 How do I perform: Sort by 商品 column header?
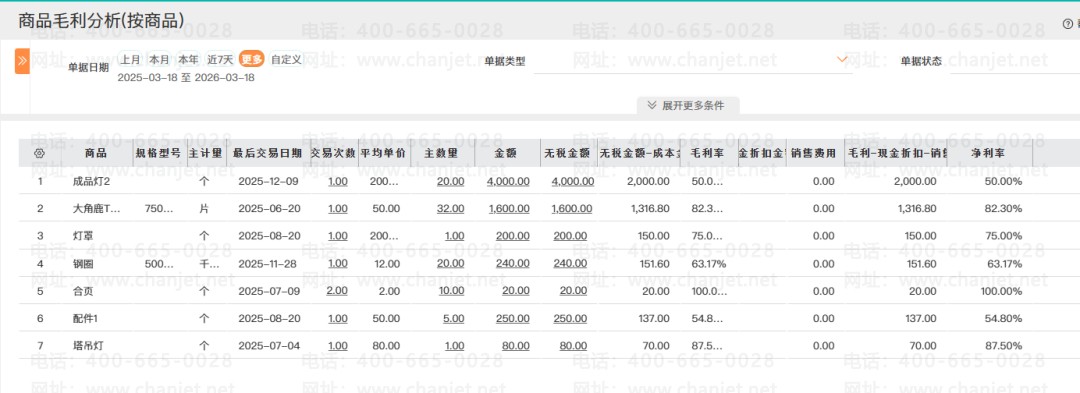point(96,153)
